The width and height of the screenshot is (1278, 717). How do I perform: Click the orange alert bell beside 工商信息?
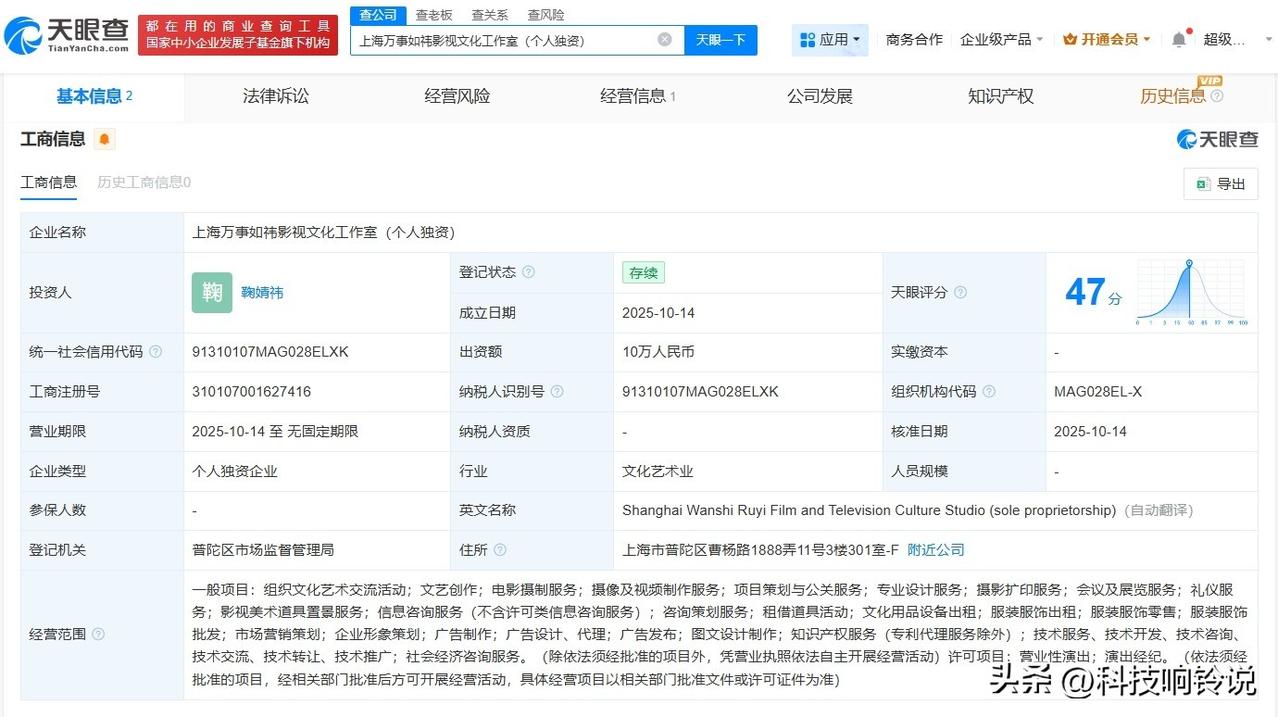pos(105,139)
